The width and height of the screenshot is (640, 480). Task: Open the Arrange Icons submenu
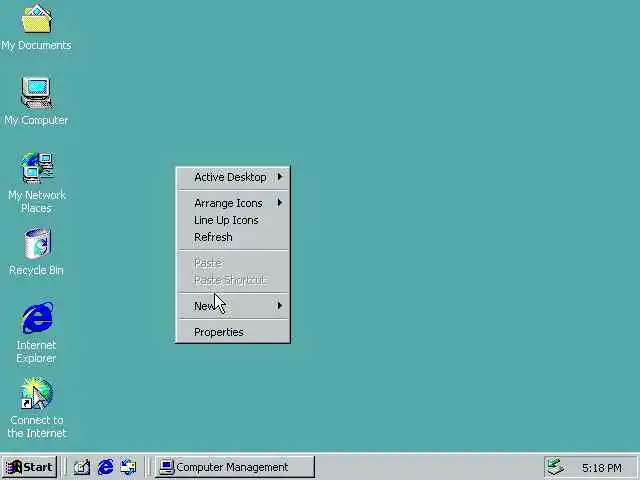pyautogui.click(x=233, y=203)
